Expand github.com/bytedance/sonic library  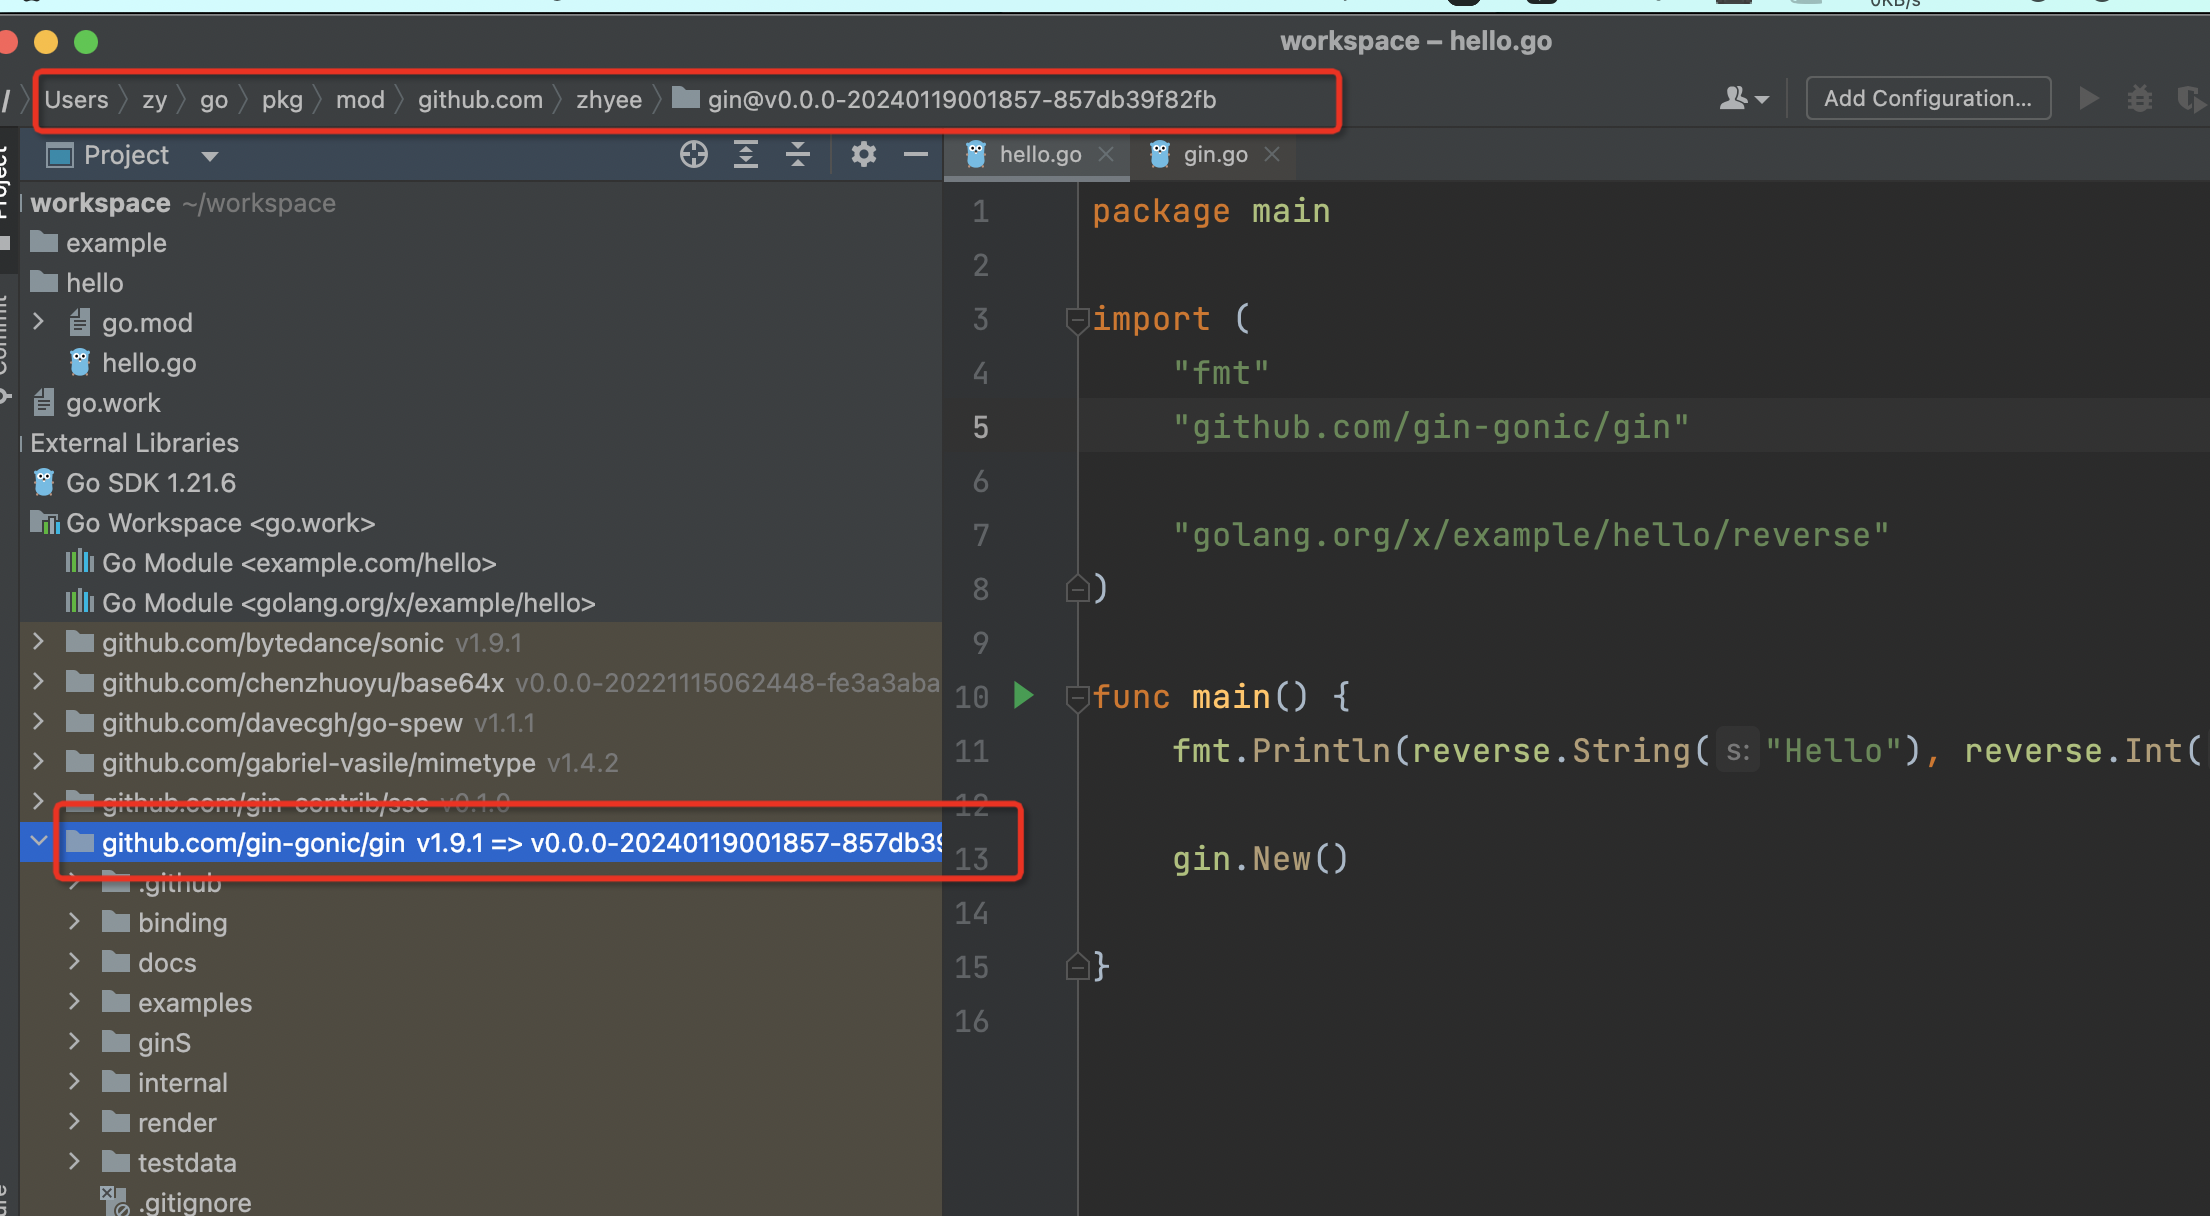click(x=38, y=642)
